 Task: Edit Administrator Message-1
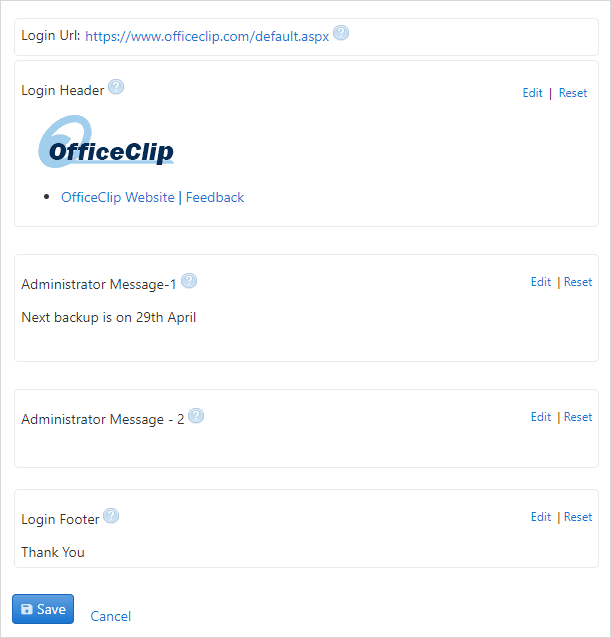click(x=541, y=282)
